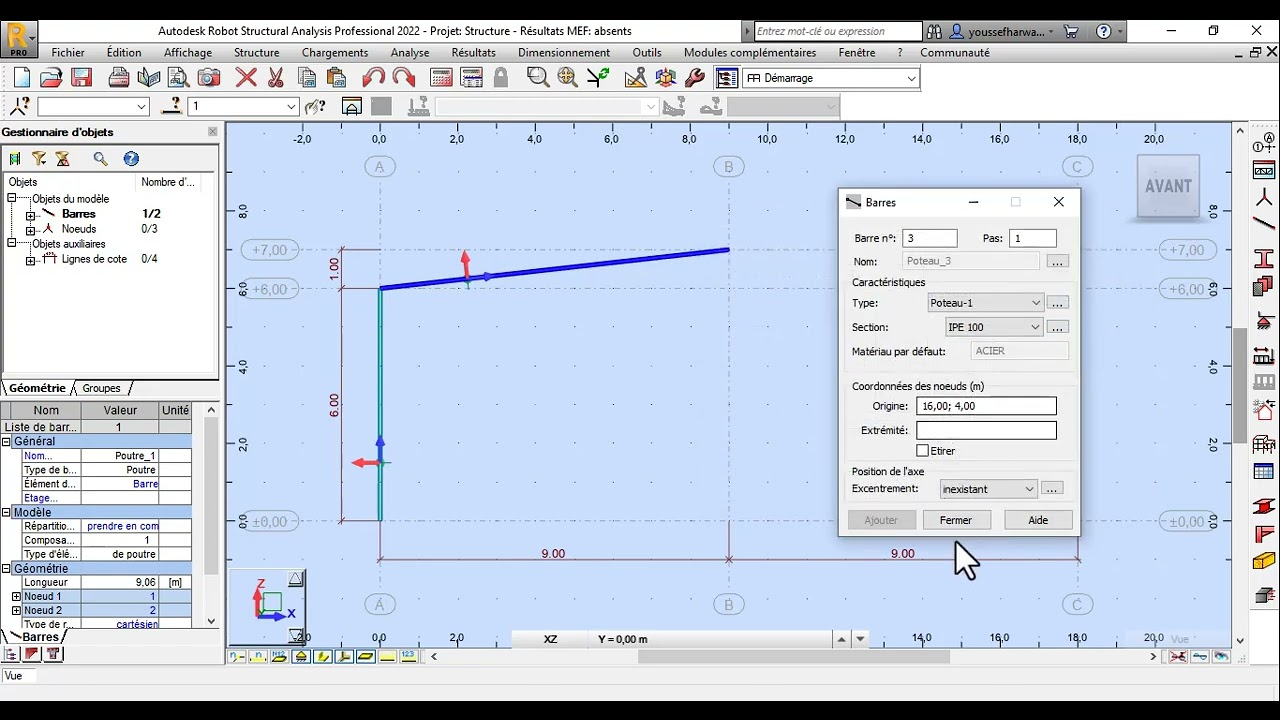Image resolution: width=1280 pixels, height=720 pixels.
Task: Close the Gestionnaire d'objets panel
Action: [x=212, y=132]
